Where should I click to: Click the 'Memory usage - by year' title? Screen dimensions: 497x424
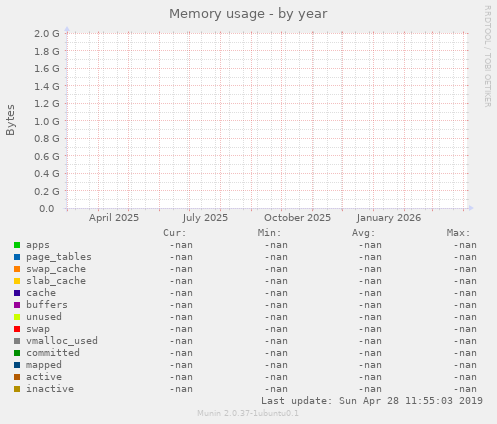point(248,14)
